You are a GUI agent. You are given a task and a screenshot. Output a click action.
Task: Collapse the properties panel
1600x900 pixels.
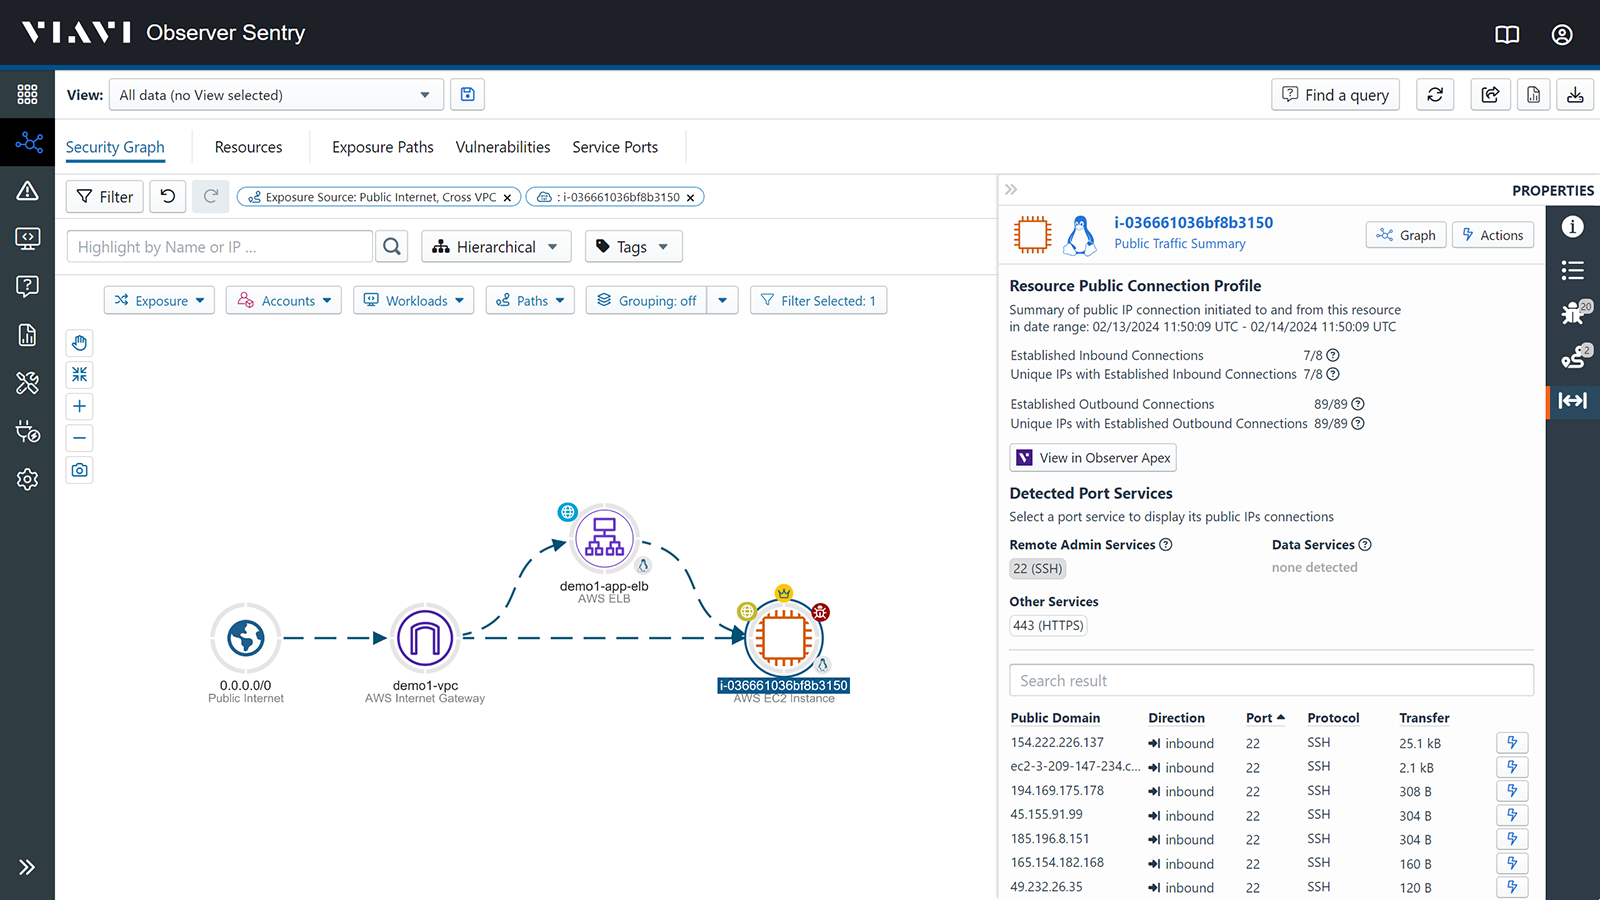[x=1011, y=189]
